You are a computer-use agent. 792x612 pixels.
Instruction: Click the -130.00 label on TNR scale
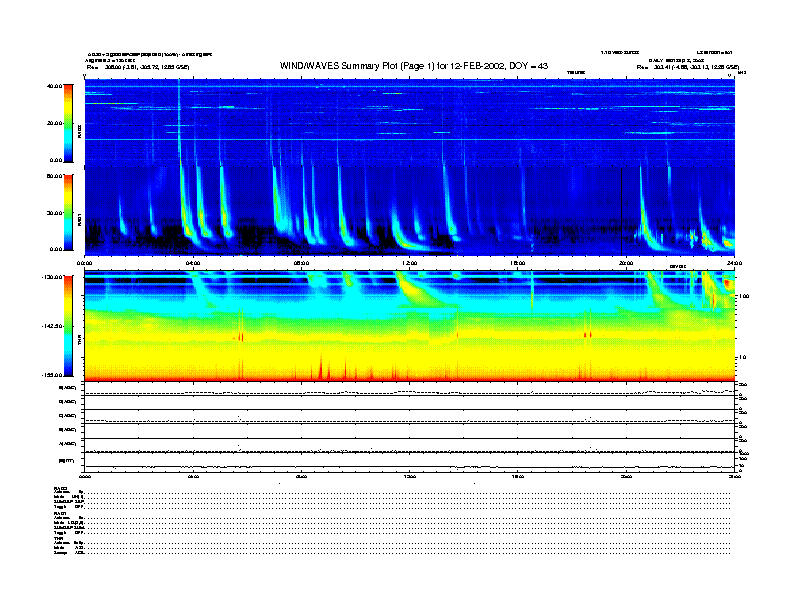[52, 277]
